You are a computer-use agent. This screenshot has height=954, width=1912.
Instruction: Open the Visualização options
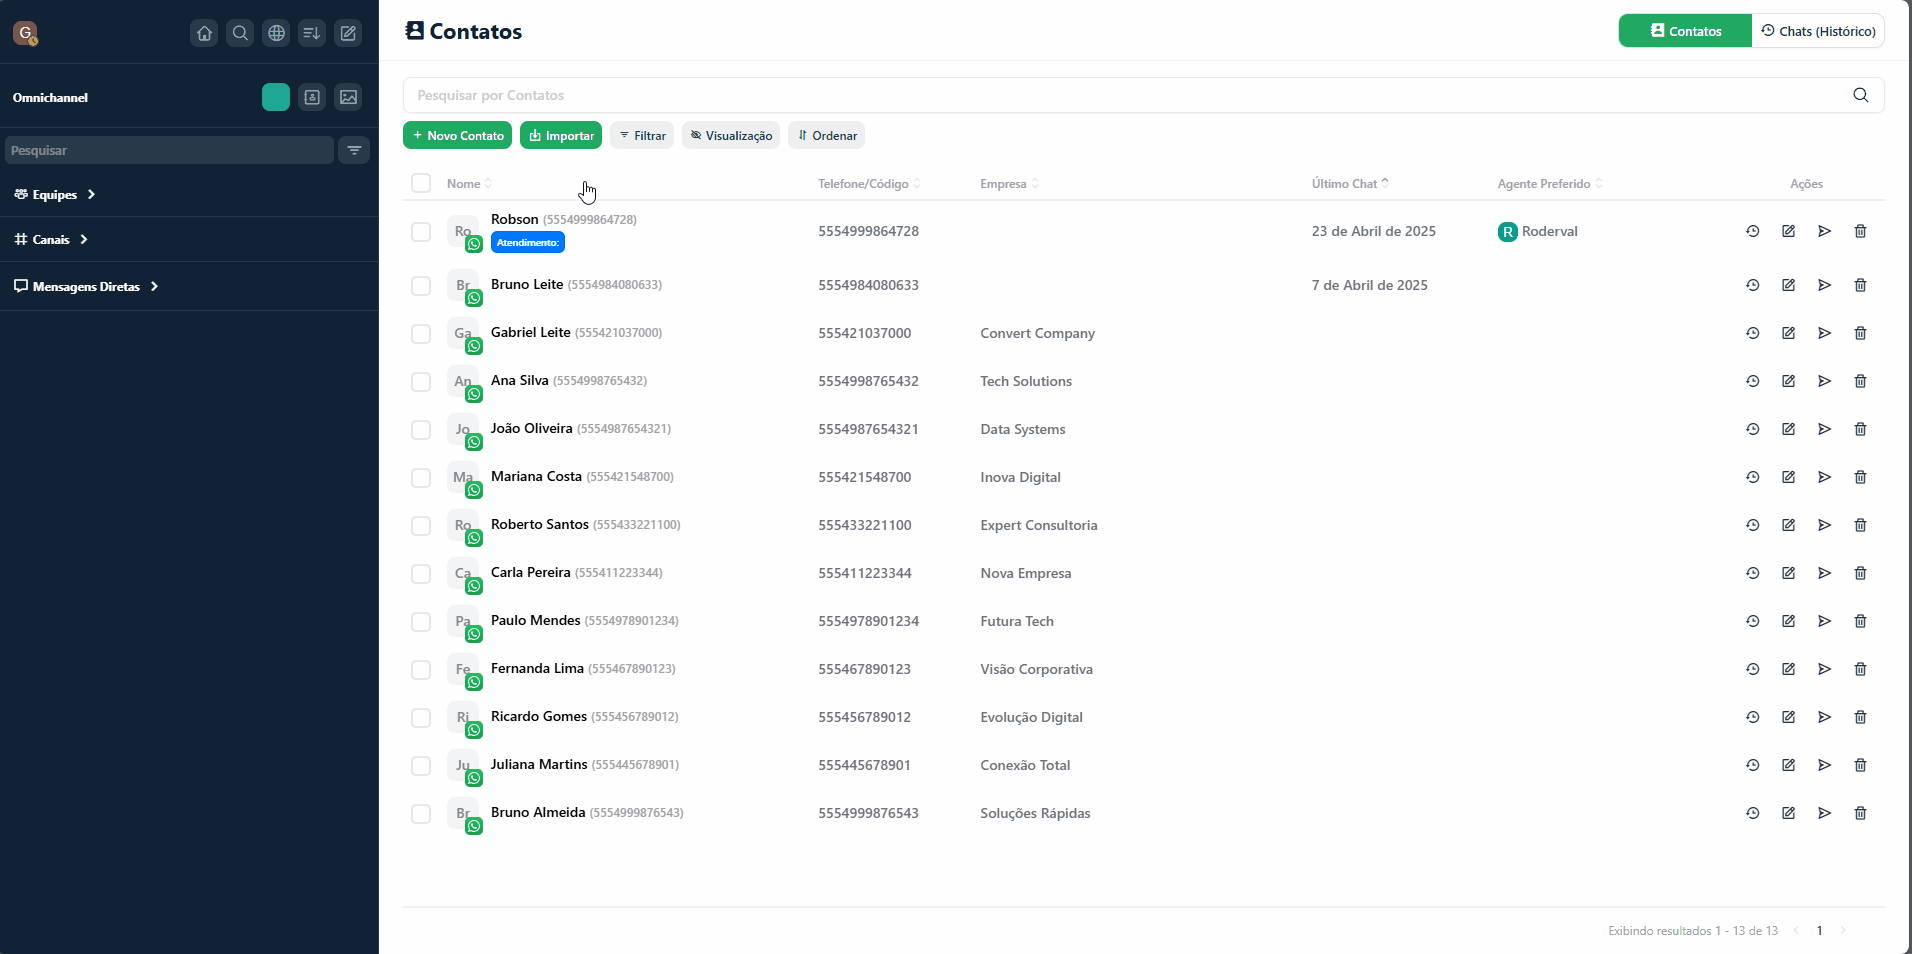click(x=731, y=135)
